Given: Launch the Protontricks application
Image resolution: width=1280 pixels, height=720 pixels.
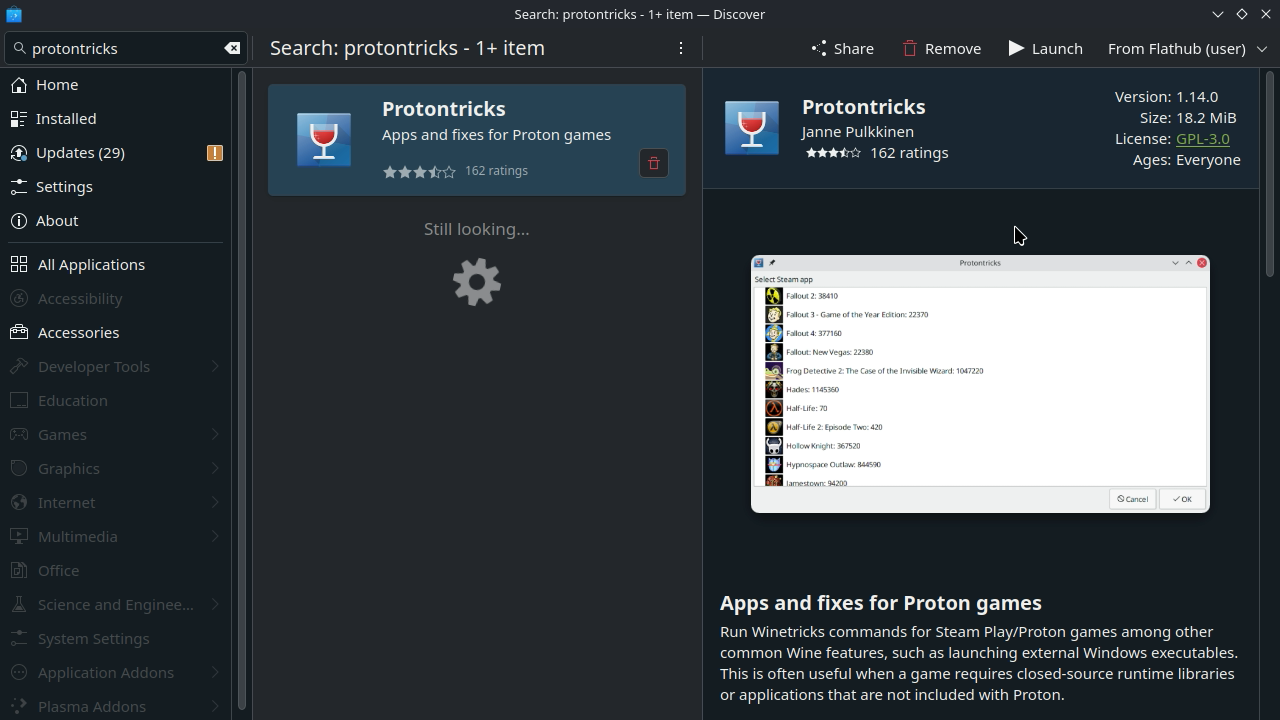Looking at the screenshot, I should click(1045, 48).
